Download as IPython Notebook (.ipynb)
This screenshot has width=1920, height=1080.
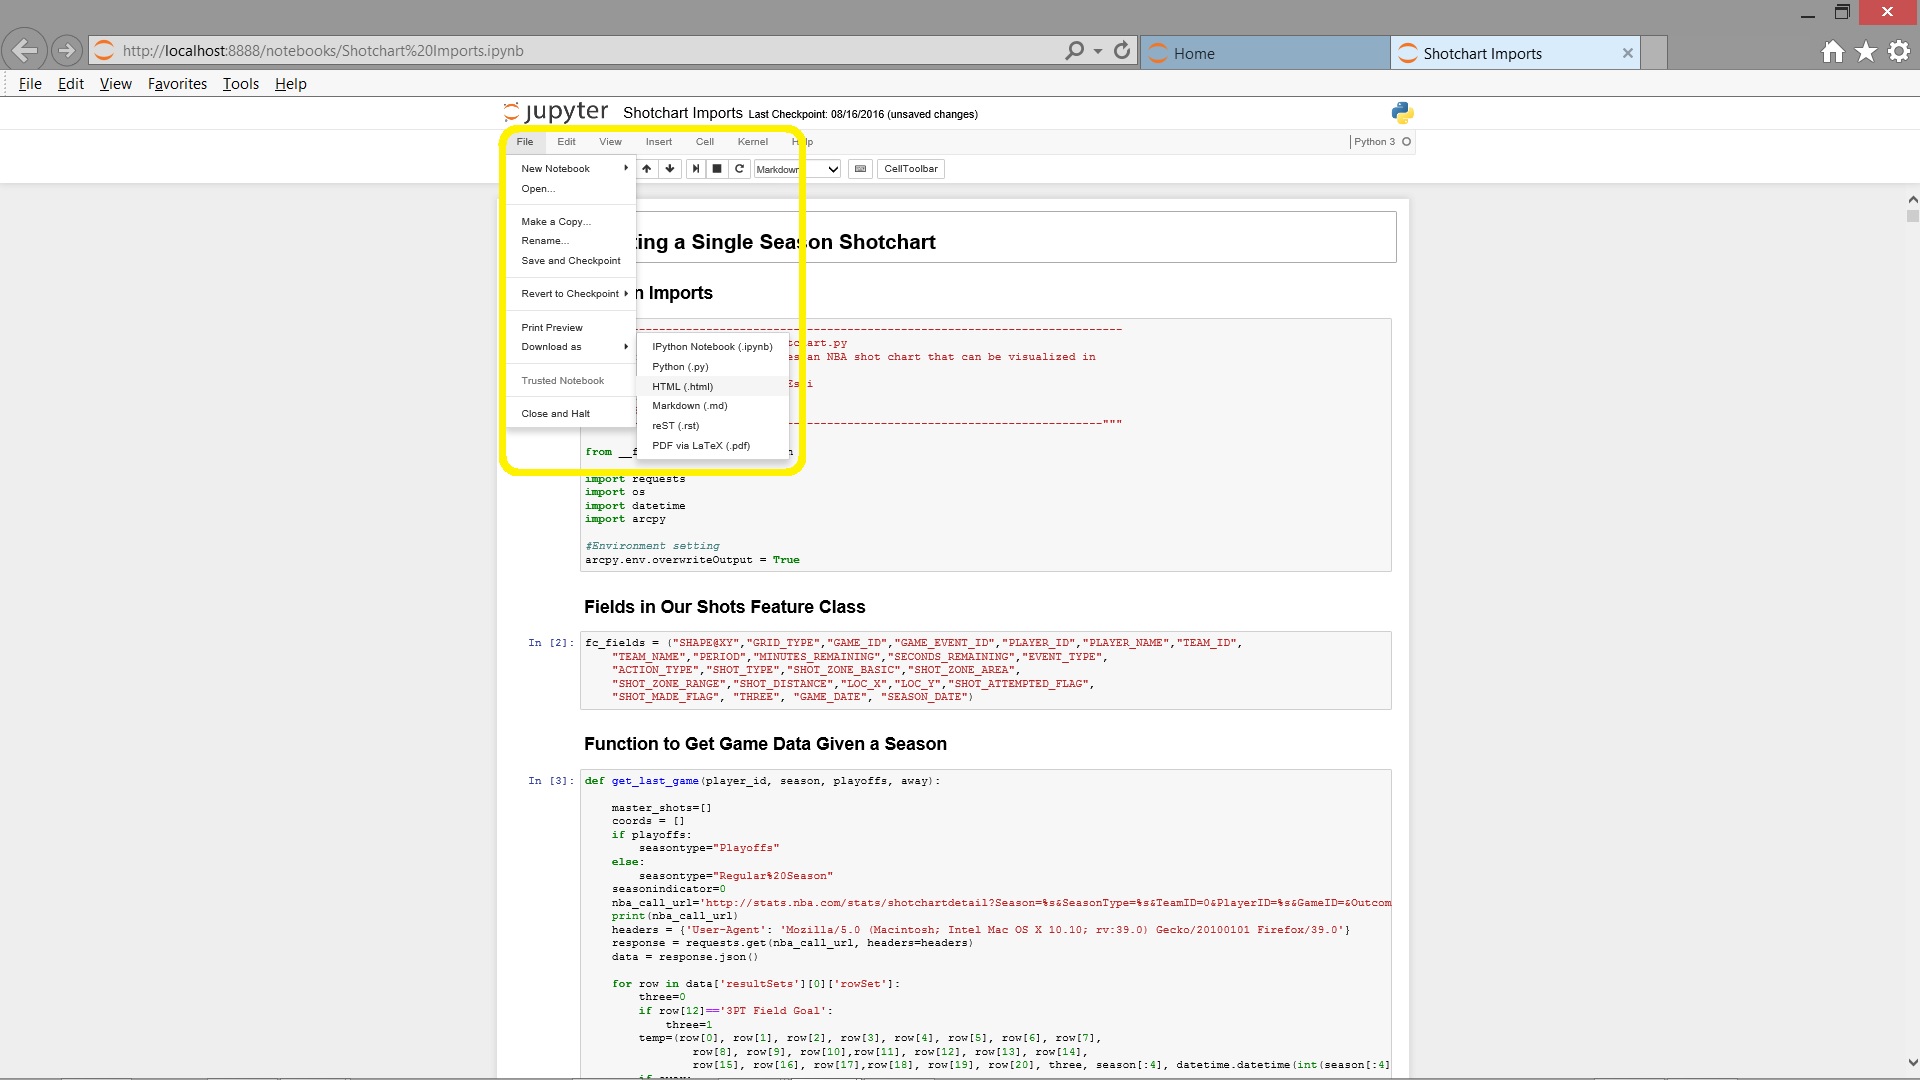(713, 347)
